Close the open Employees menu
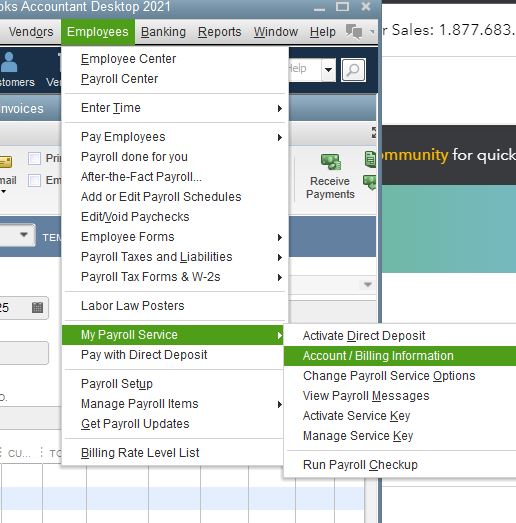 click(98, 32)
